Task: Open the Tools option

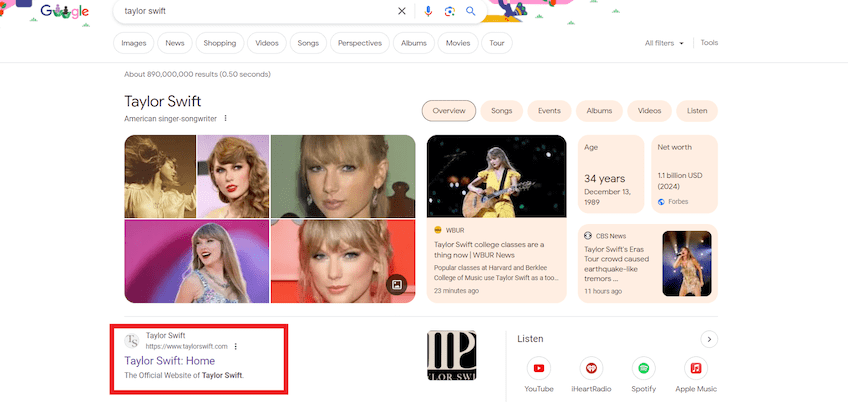Action: (x=709, y=43)
